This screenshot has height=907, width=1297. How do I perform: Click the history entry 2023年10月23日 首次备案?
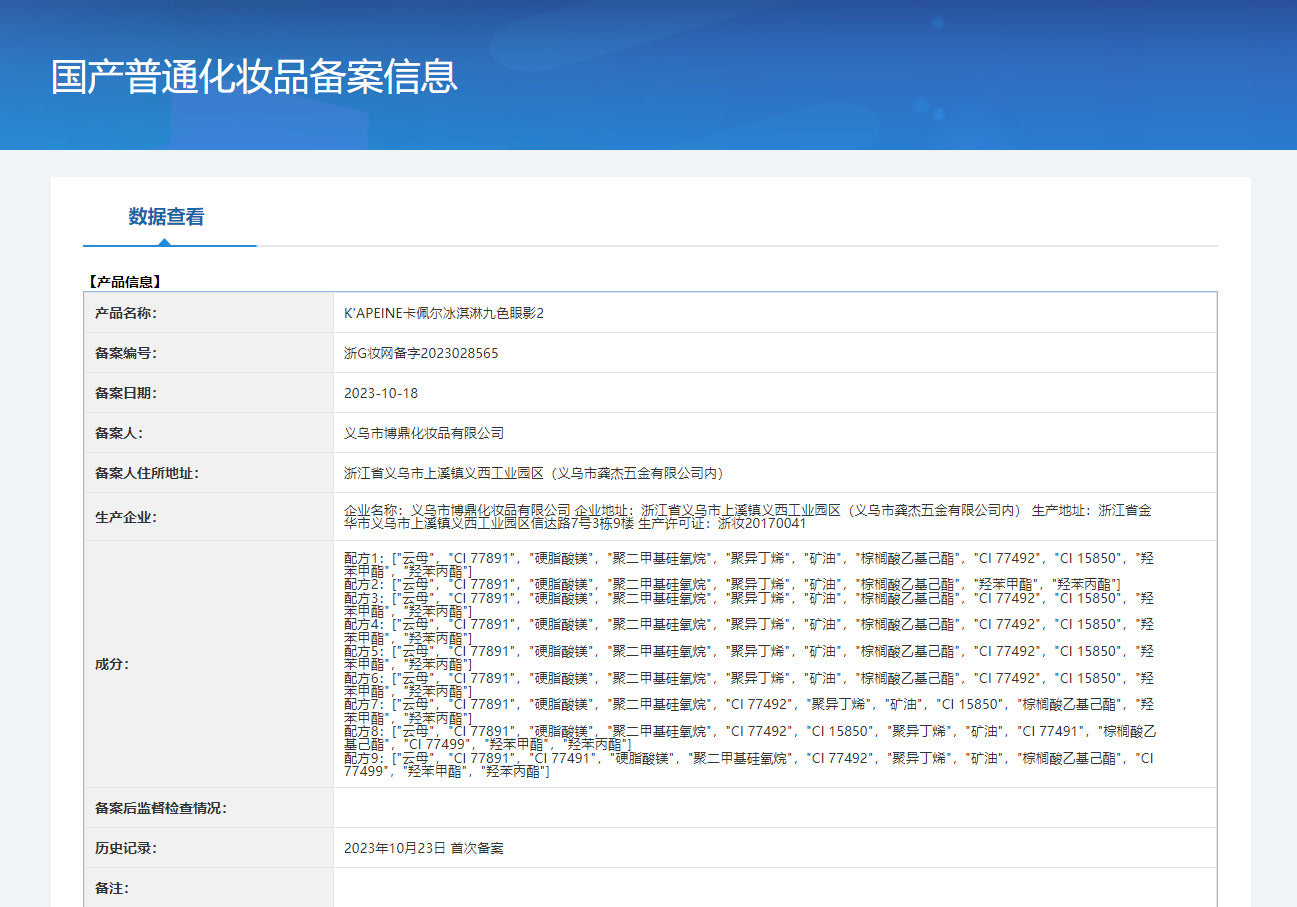[x=423, y=848]
